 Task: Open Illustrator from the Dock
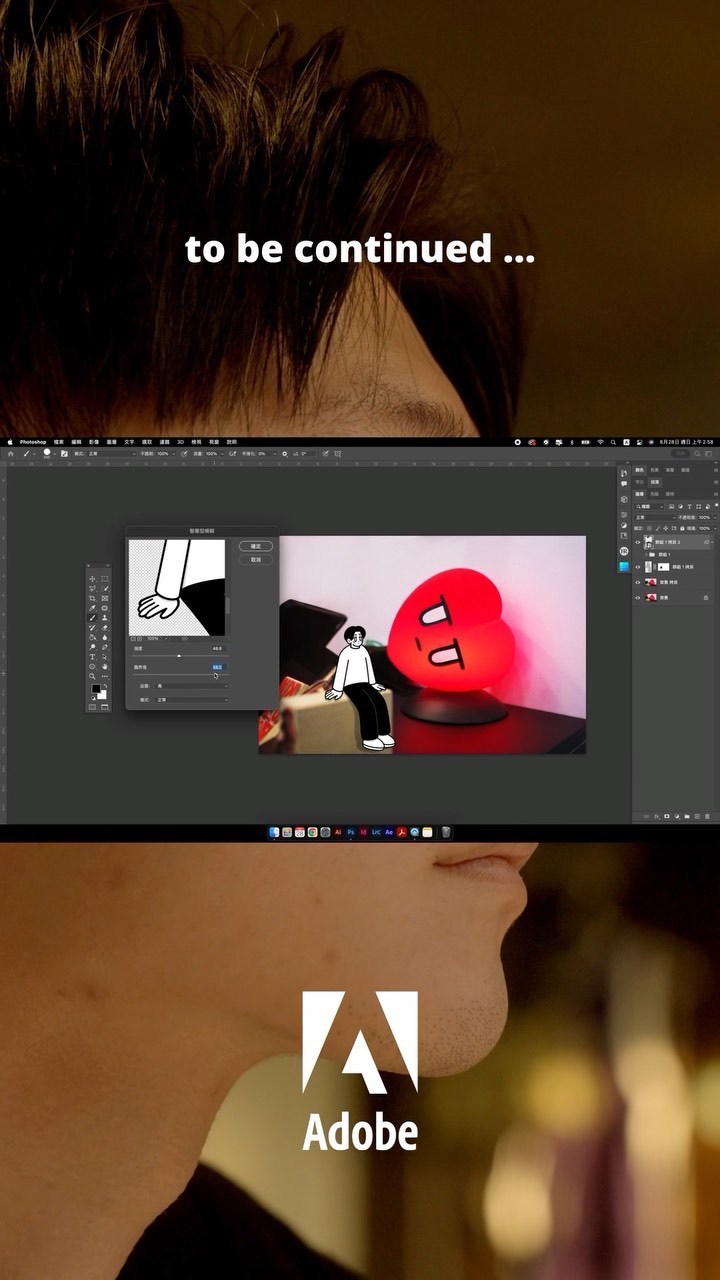coord(338,832)
